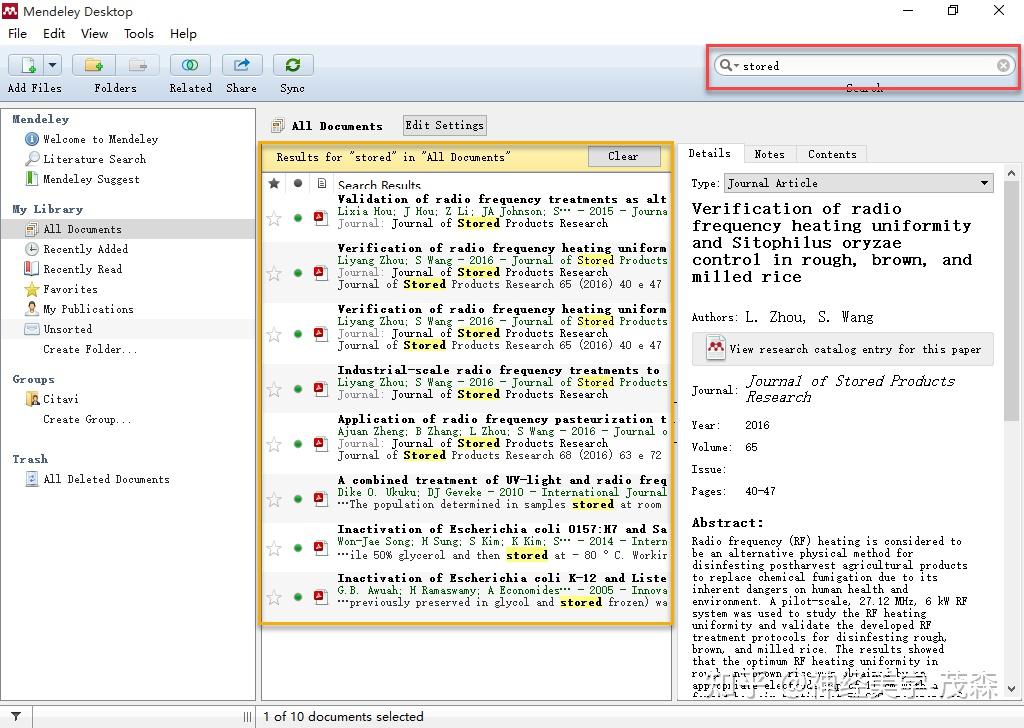
Task: Open the Tools menu
Action: click(138, 33)
